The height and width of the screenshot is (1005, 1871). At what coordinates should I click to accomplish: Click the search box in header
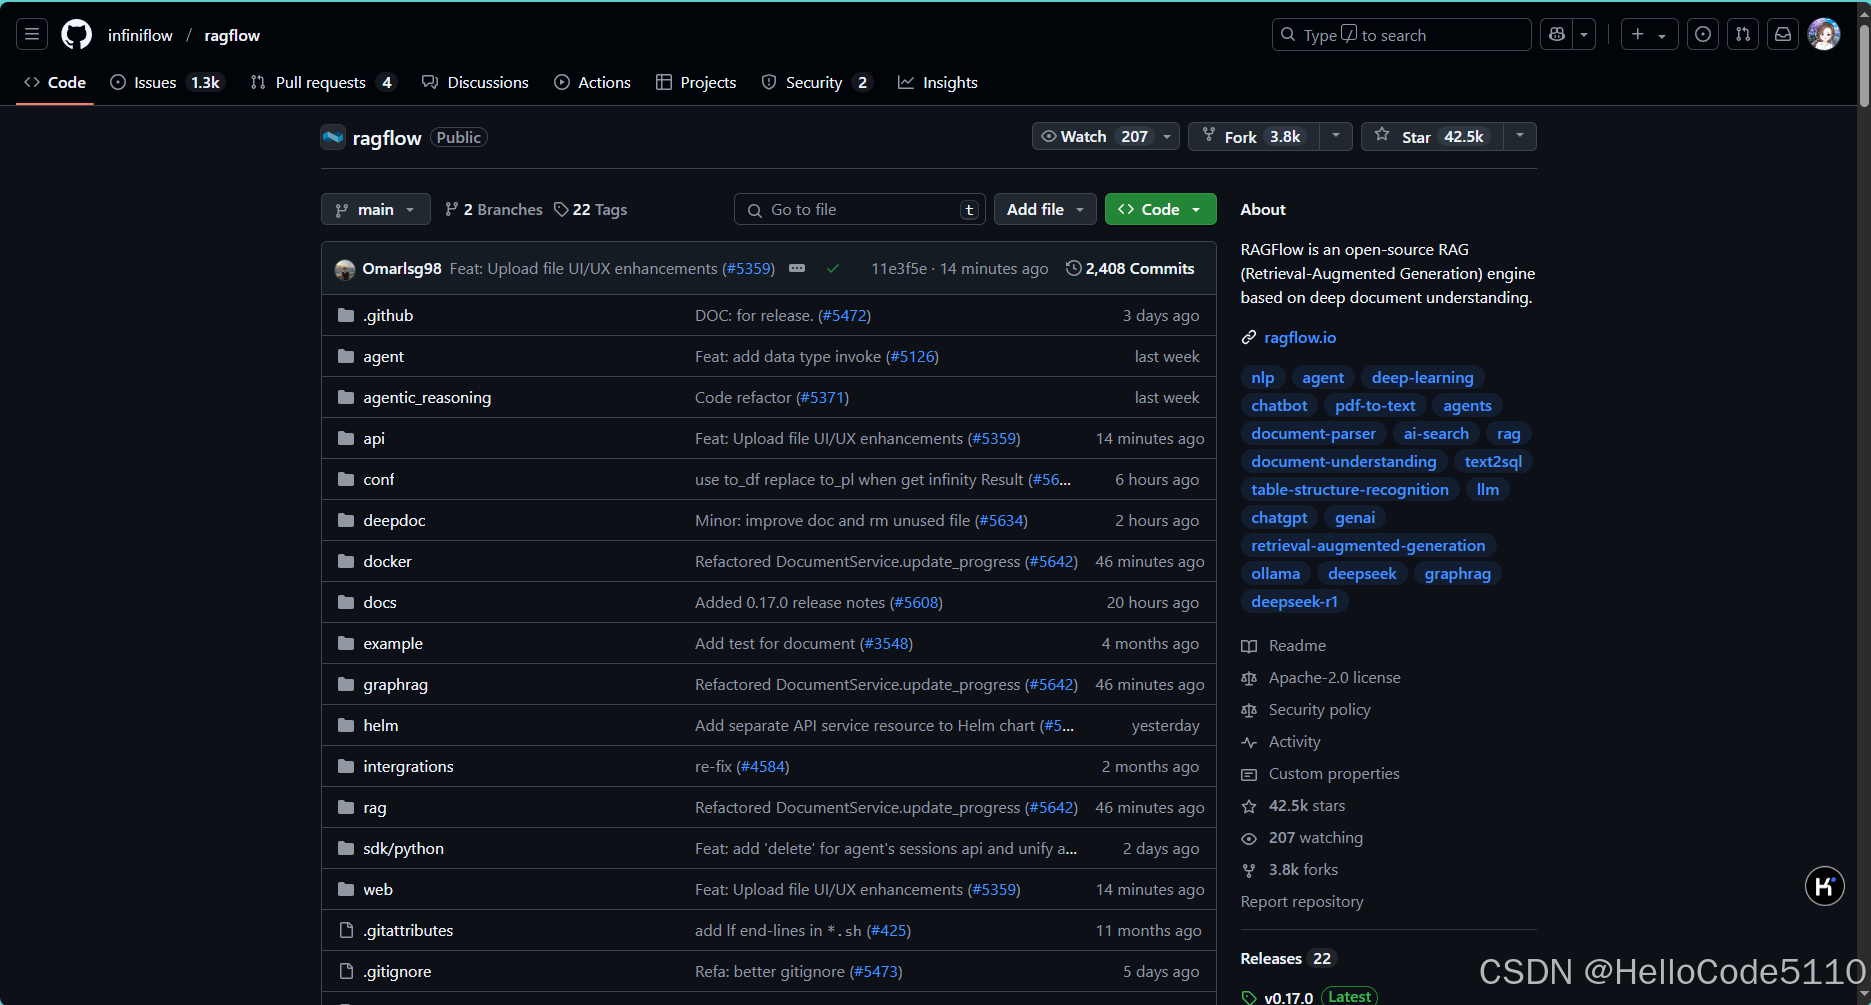[1401, 35]
